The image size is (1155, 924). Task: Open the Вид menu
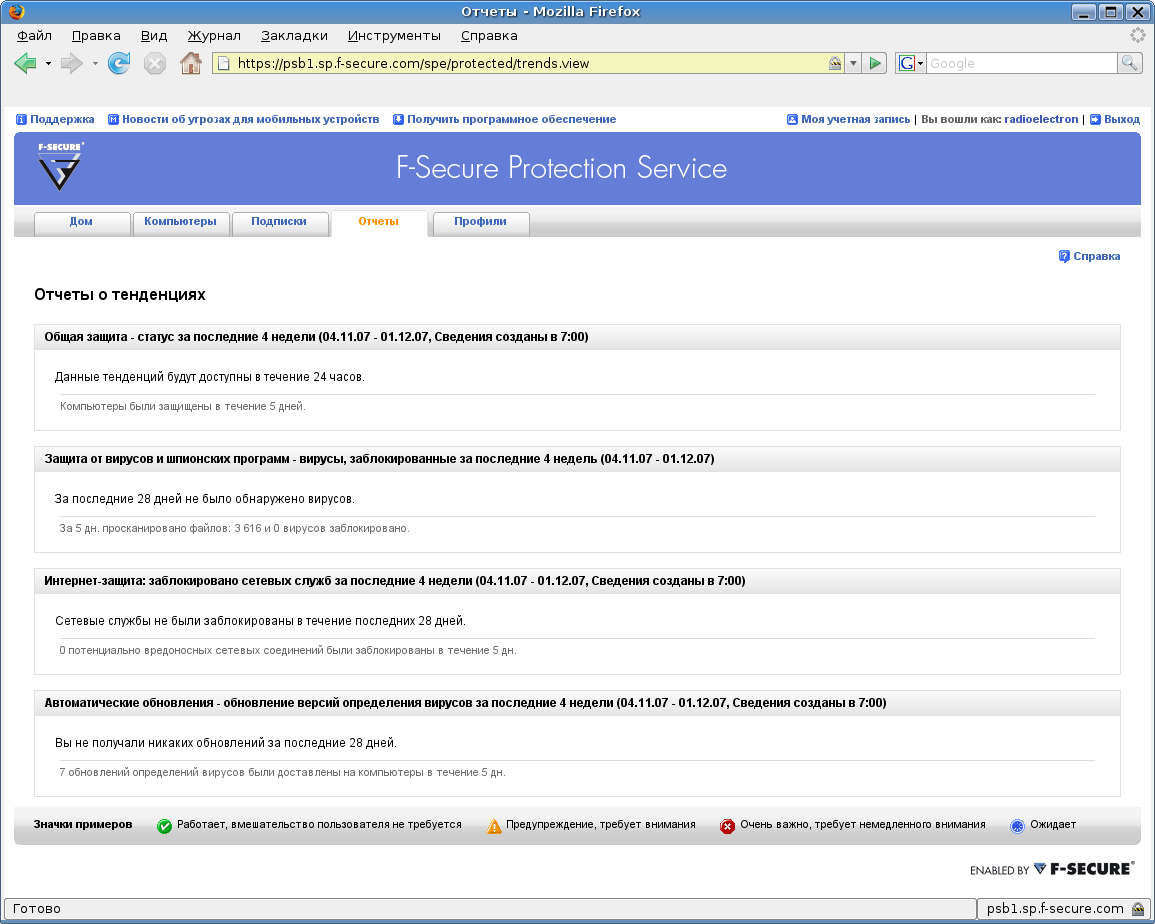pyautogui.click(x=154, y=35)
